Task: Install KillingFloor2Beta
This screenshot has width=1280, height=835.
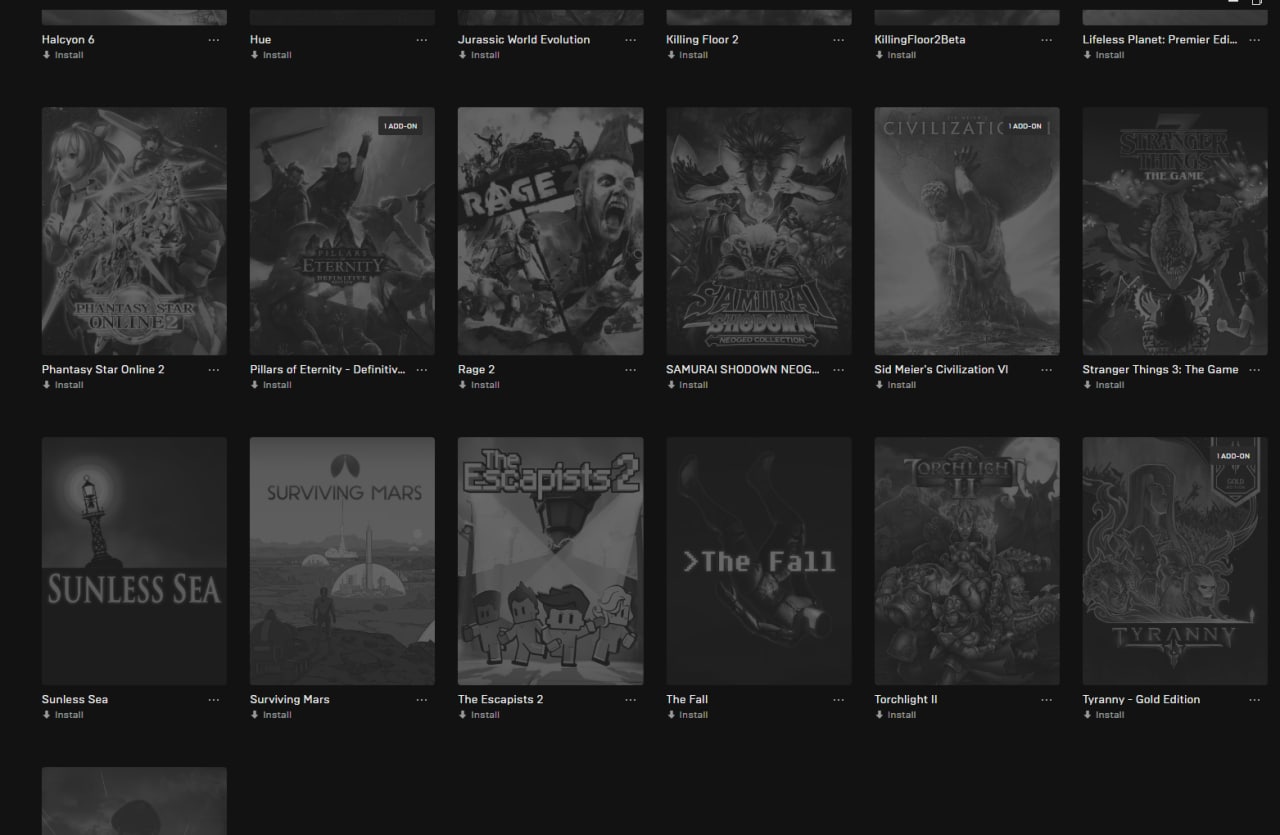Action: (895, 55)
